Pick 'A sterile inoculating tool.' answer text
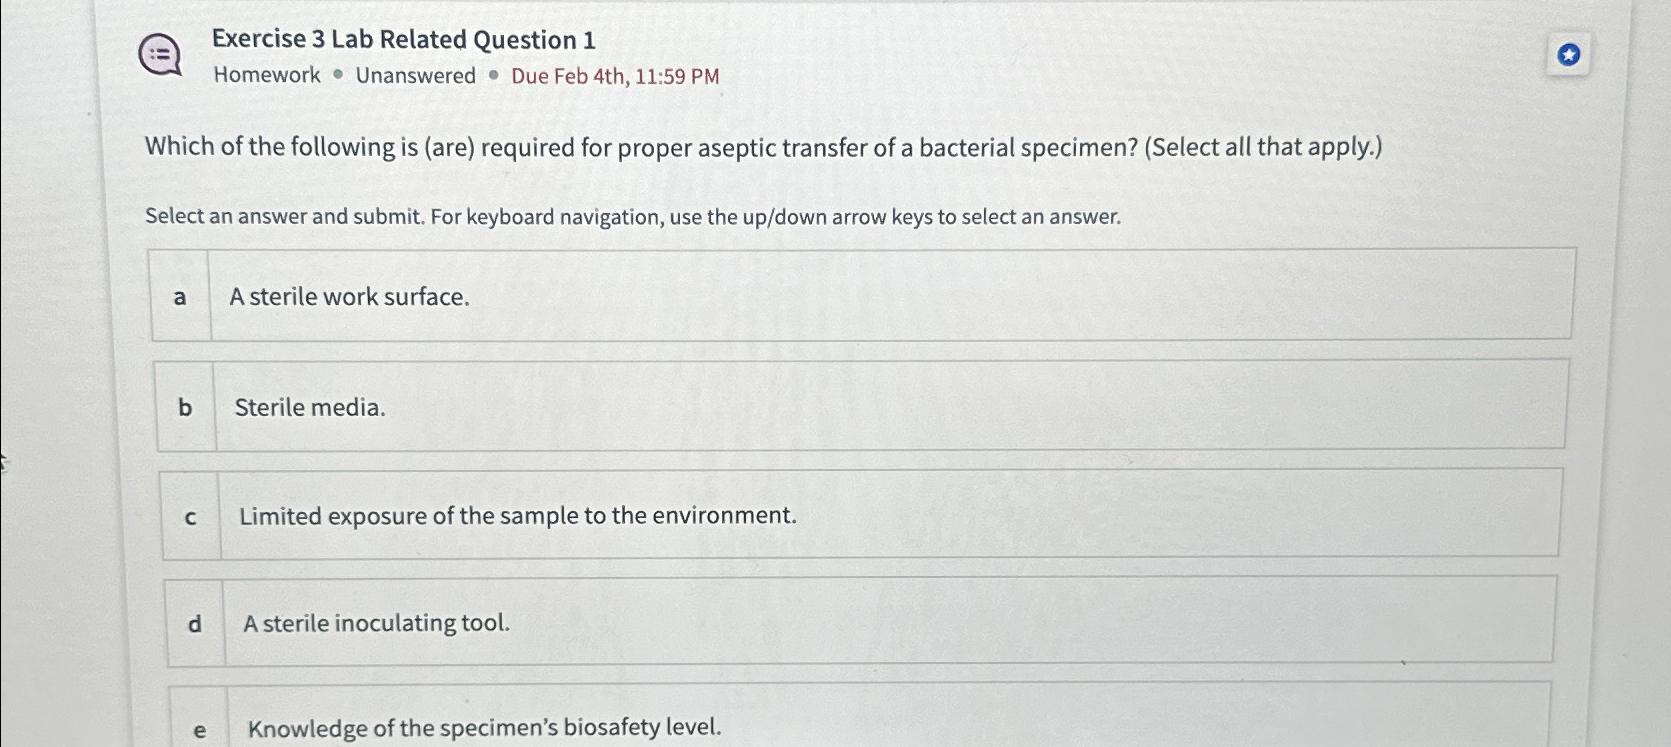The image size is (1671, 747). [376, 623]
